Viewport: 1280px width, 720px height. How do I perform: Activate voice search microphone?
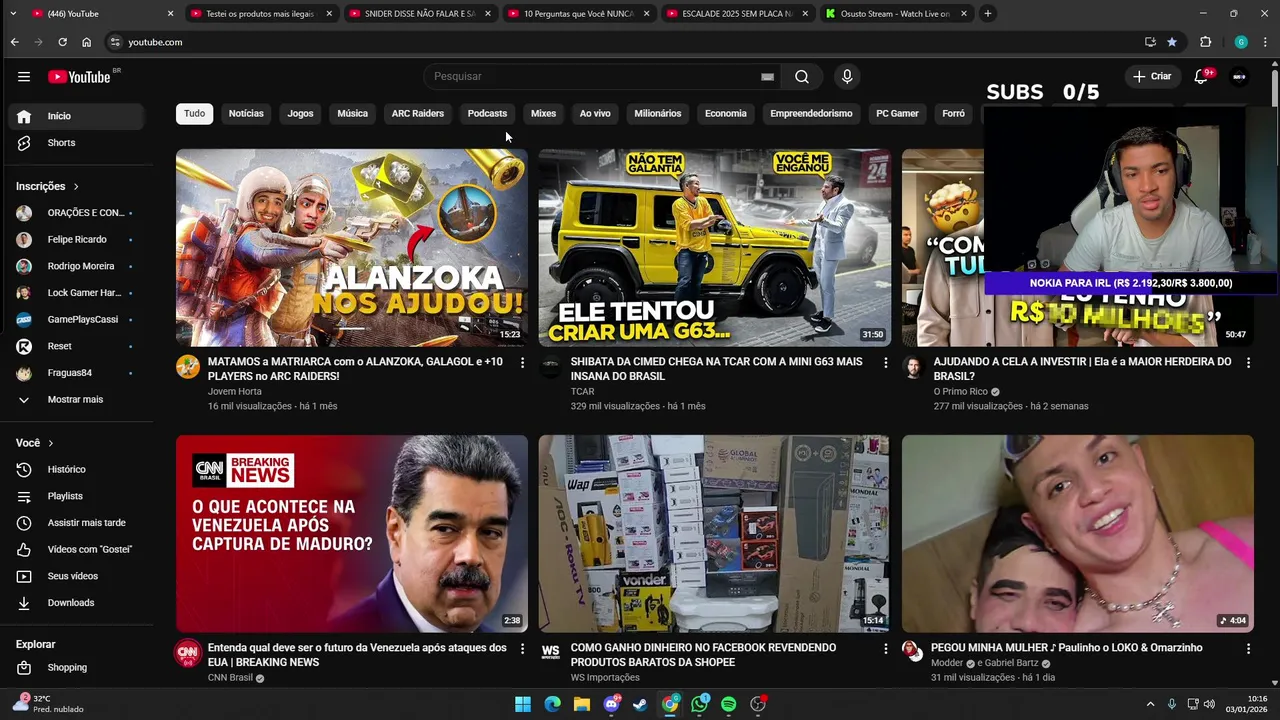847,77
